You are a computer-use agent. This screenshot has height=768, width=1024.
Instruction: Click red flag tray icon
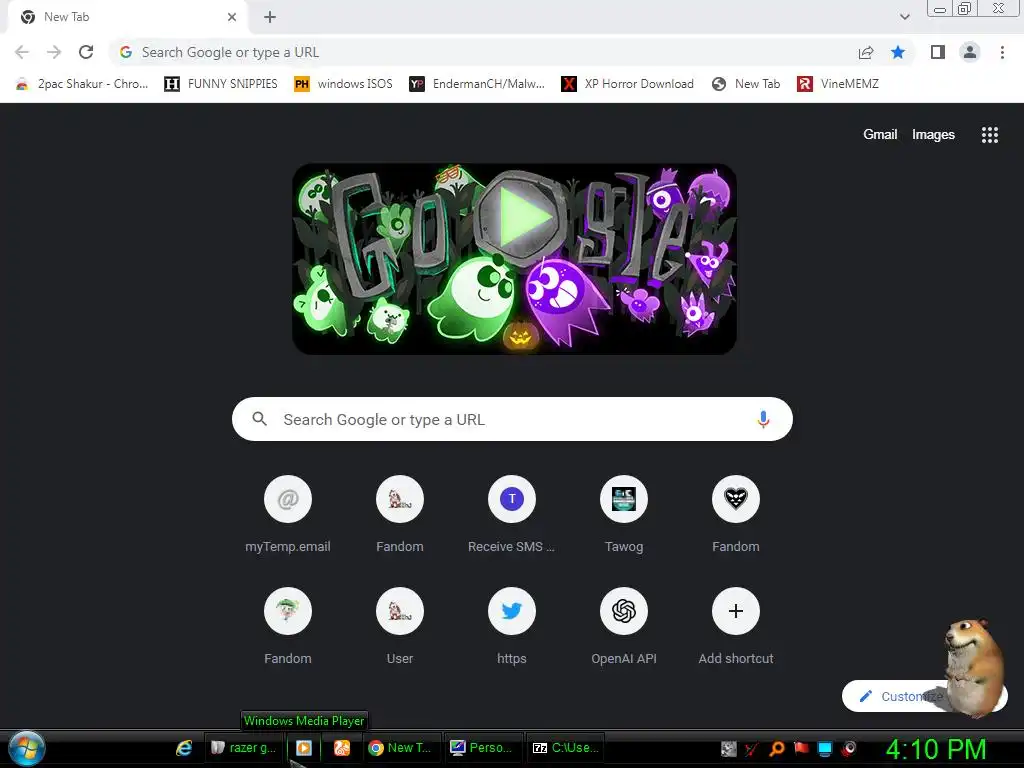pyautogui.click(x=801, y=748)
